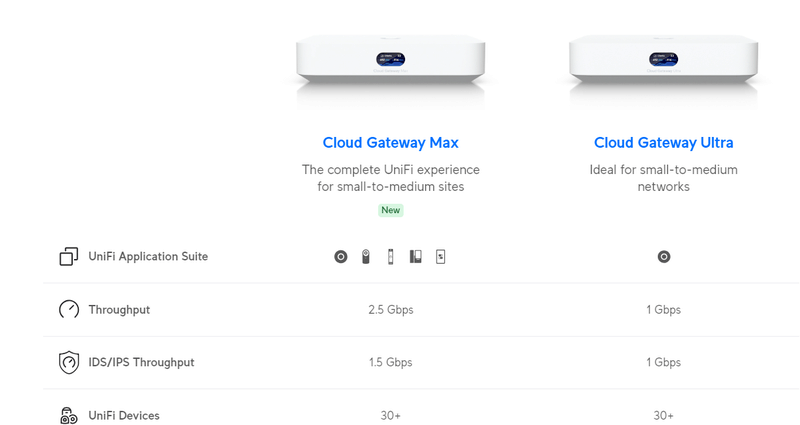Image resolution: width=800 pixels, height=425 pixels.
Task: Click the Throughput gauge icon
Action: [x=69, y=309]
